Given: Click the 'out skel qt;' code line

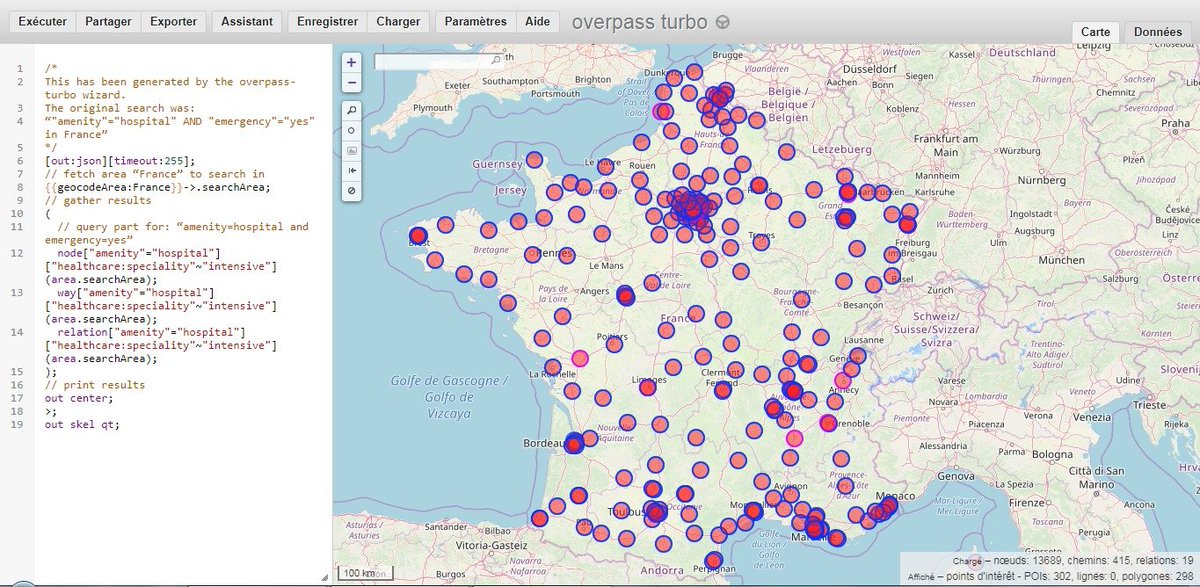Looking at the screenshot, I should (x=82, y=423).
